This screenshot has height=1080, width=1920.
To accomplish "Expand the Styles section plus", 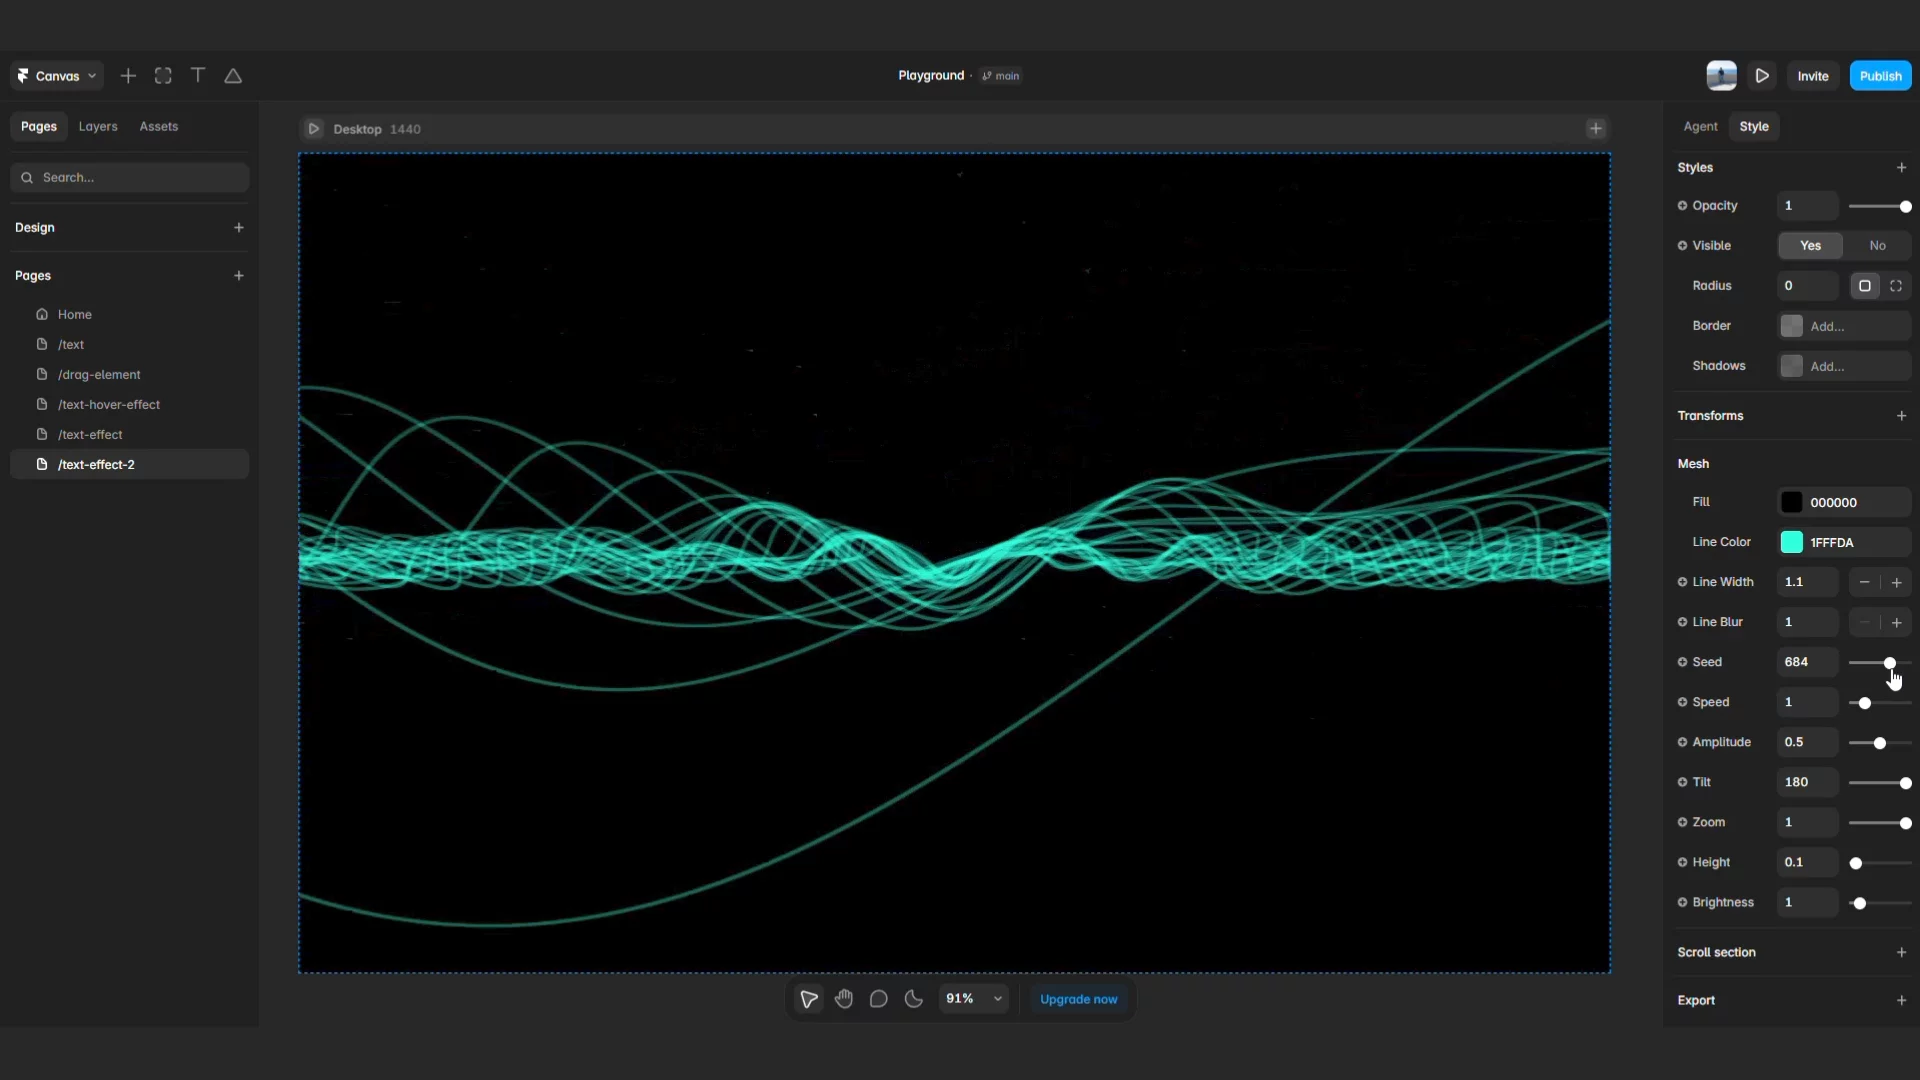I will tap(1901, 168).
